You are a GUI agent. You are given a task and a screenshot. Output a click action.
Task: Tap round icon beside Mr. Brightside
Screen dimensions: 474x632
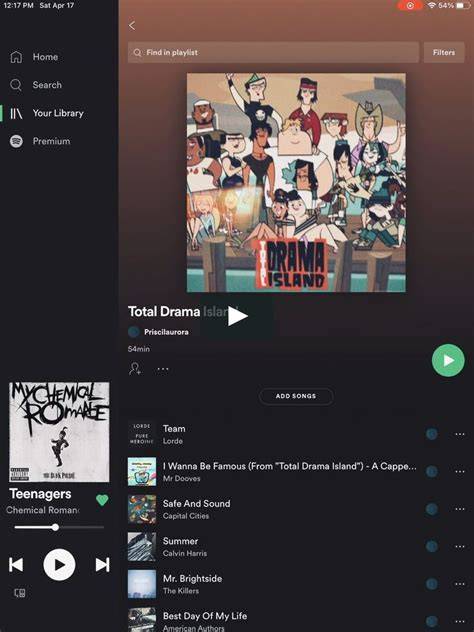point(432,584)
